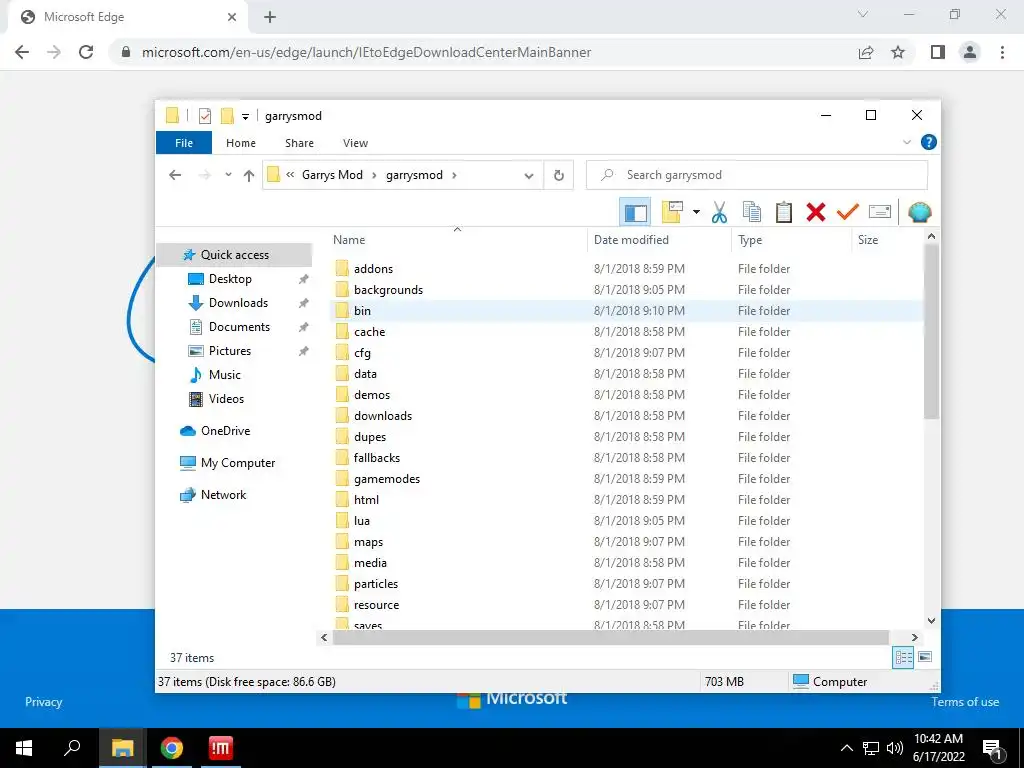Select the maps folder
This screenshot has height=768, width=1024.
click(x=368, y=541)
